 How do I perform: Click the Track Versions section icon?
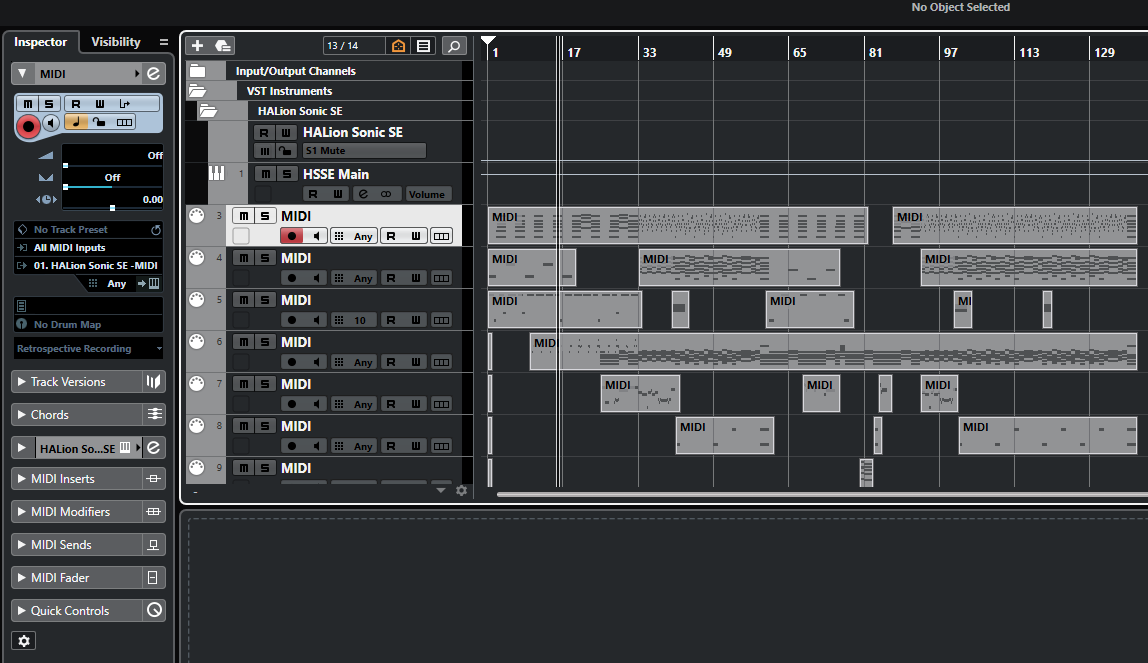153,381
